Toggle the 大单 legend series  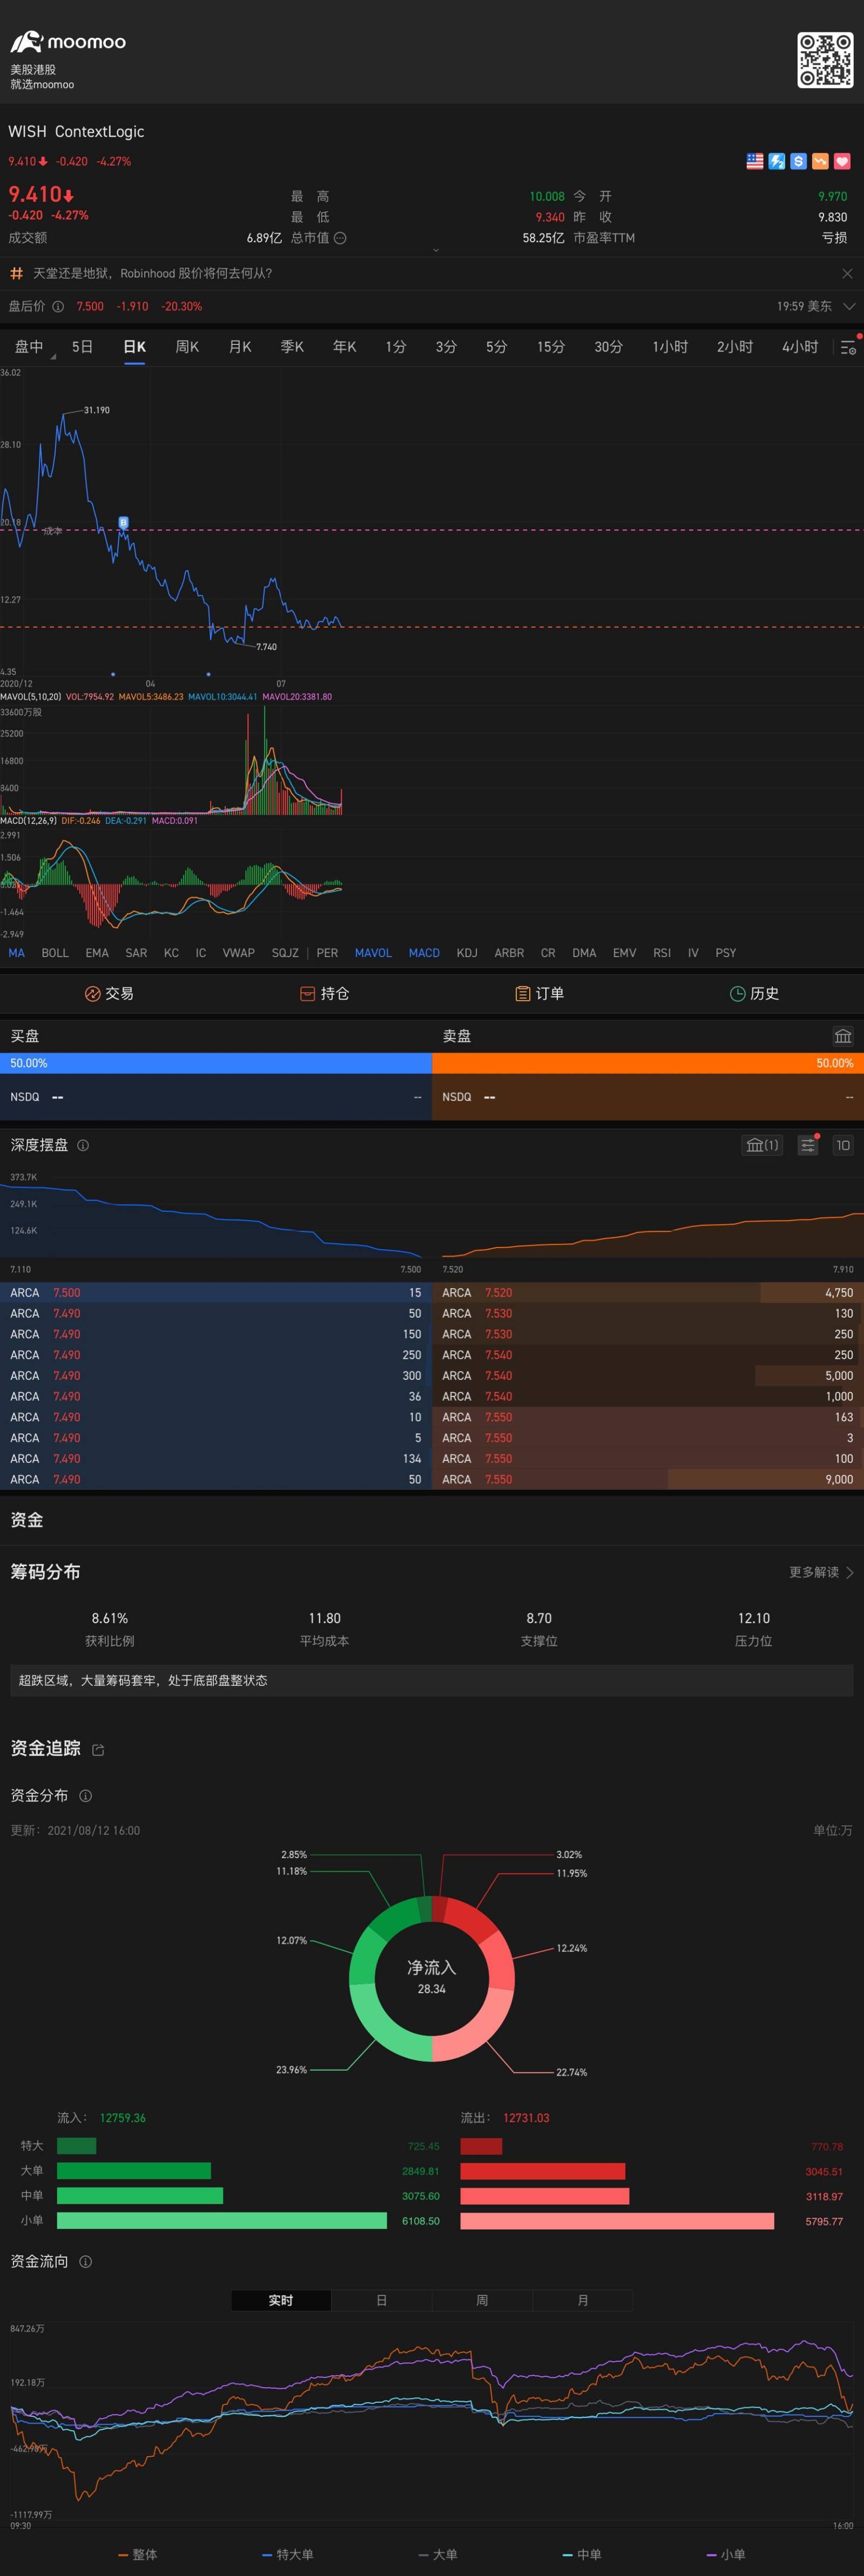[x=438, y=2554]
